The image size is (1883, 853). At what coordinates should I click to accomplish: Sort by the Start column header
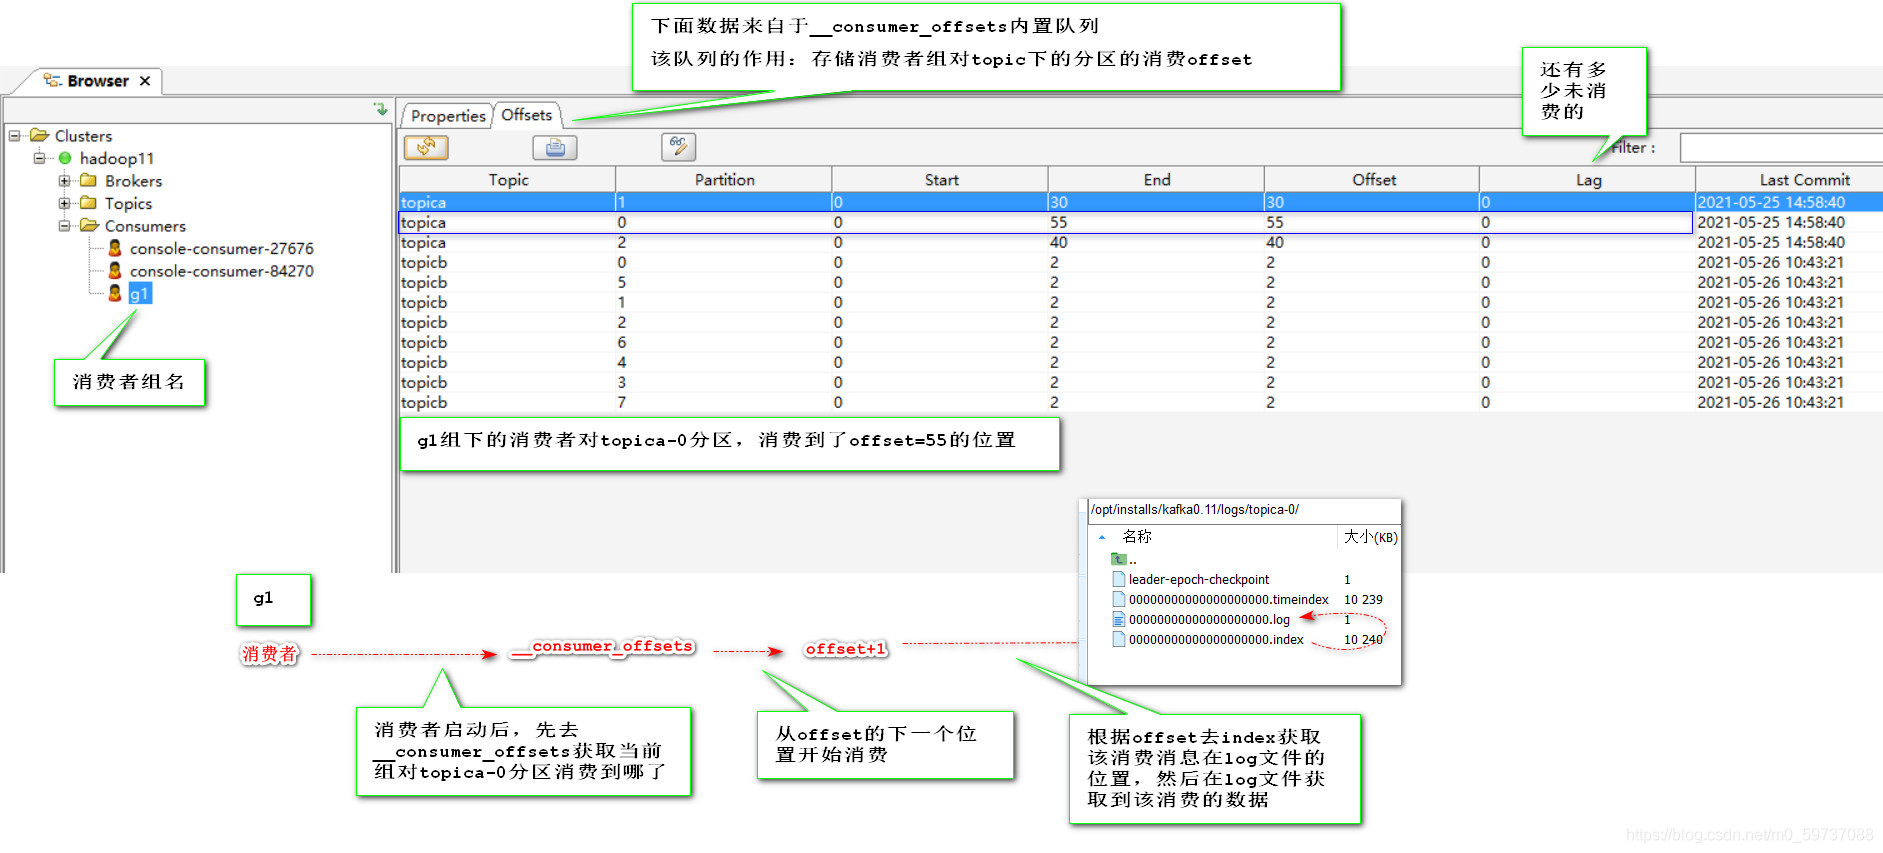click(x=941, y=180)
